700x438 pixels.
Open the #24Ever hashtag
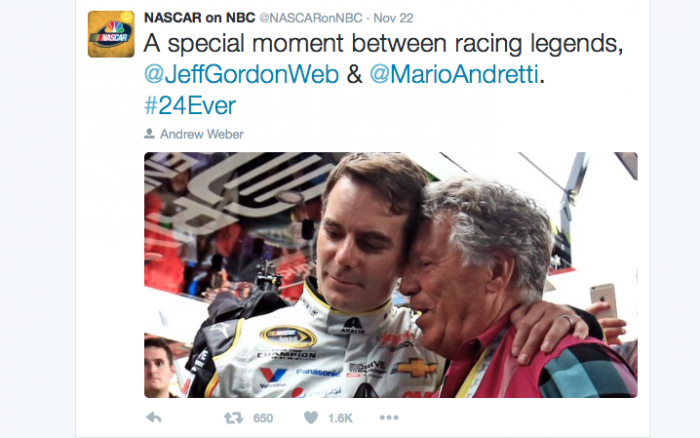click(190, 106)
